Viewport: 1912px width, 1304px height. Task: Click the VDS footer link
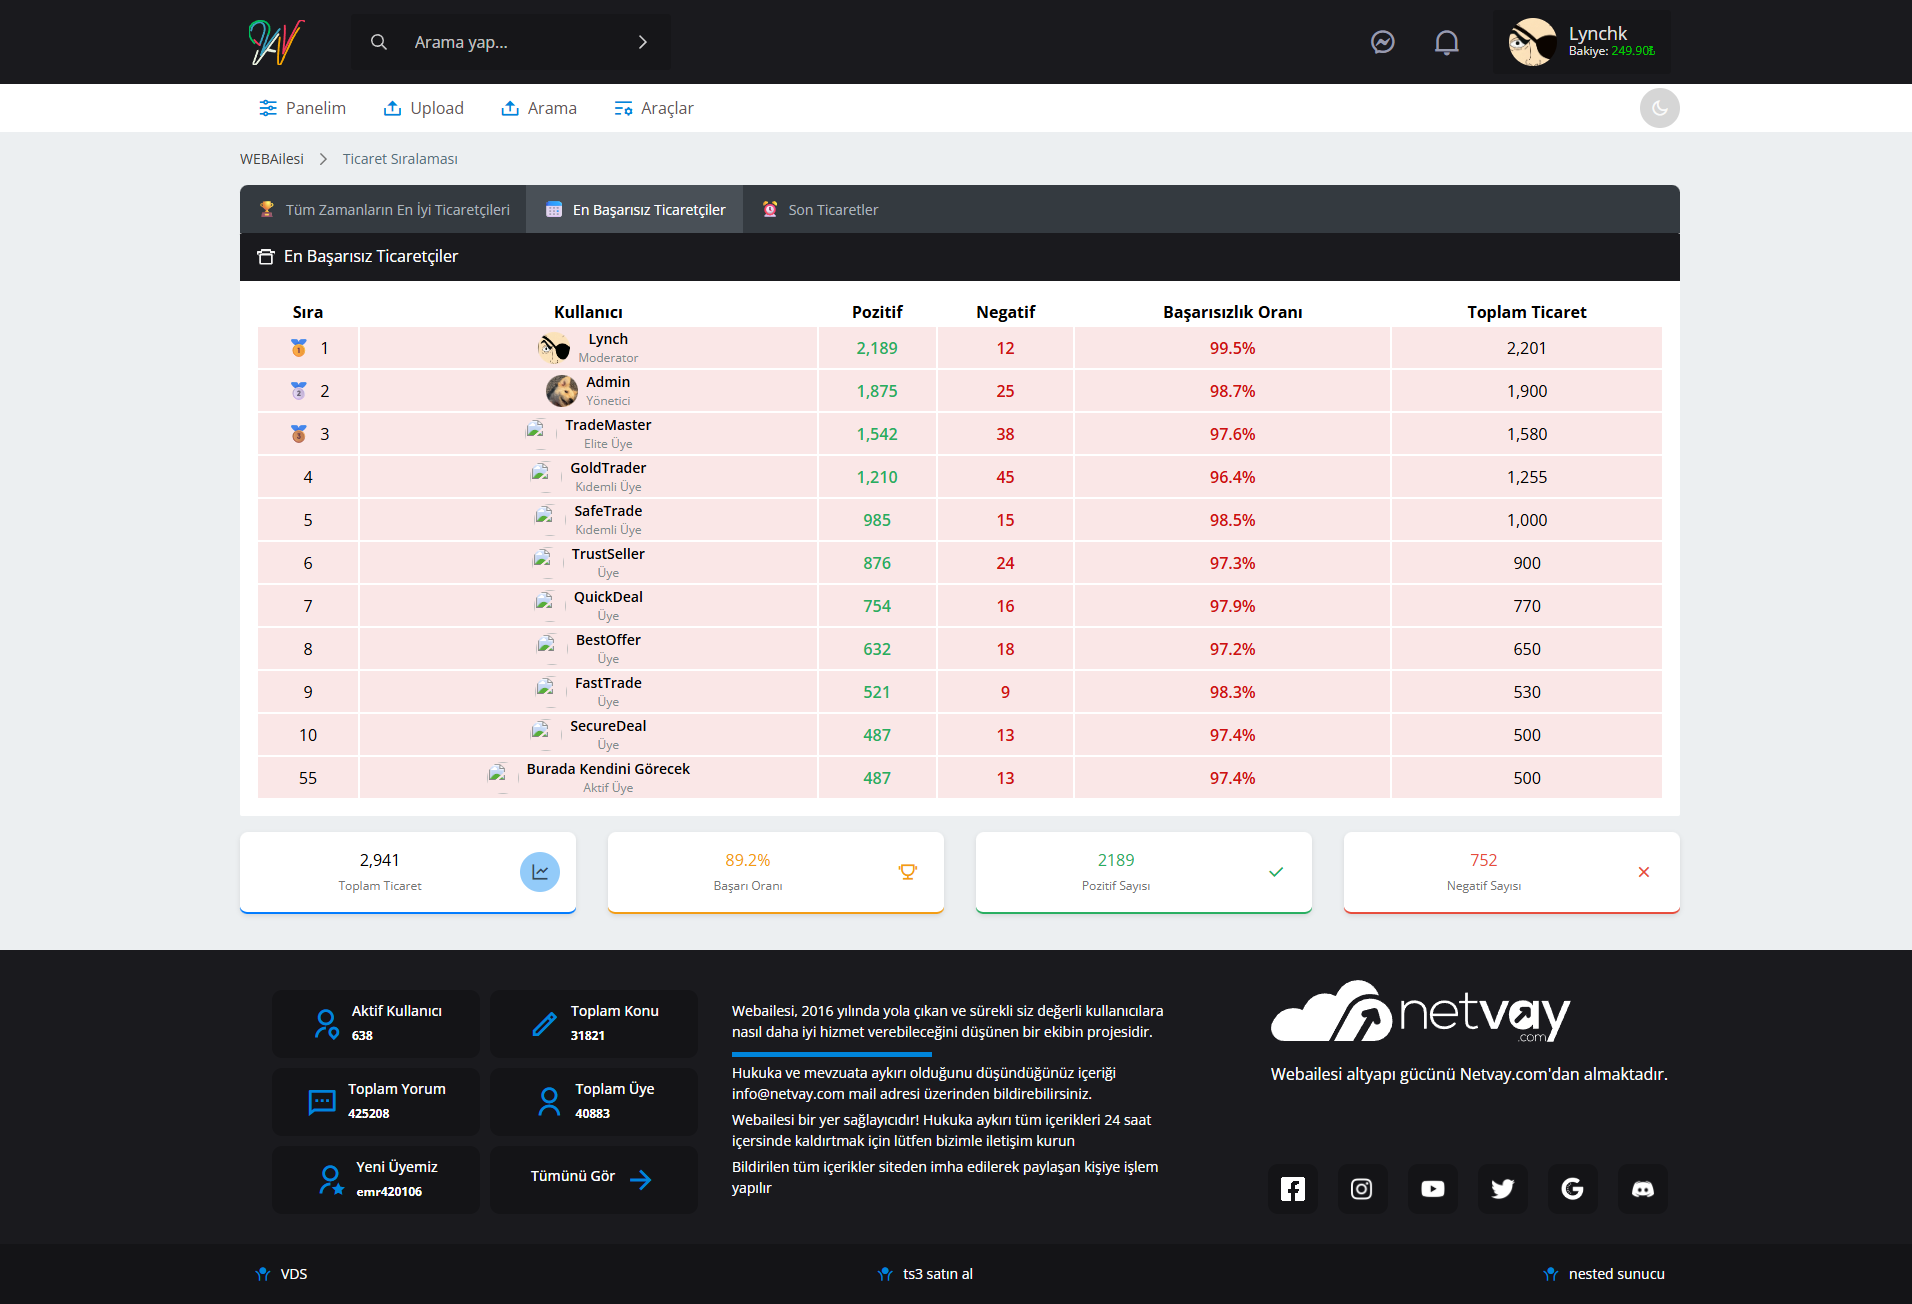pyautogui.click(x=282, y=1274)
